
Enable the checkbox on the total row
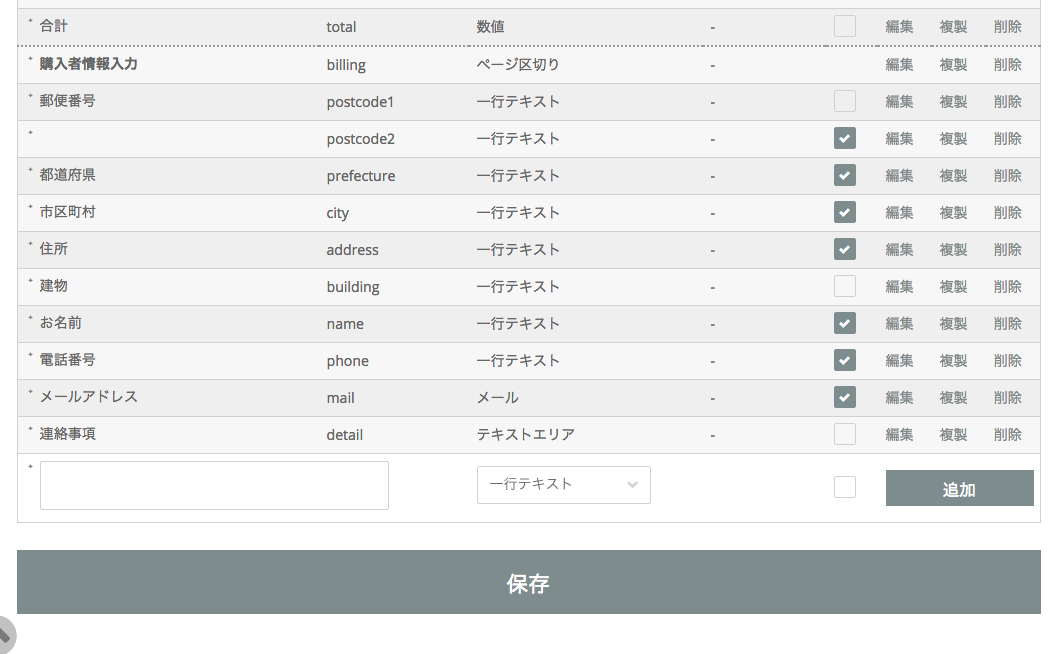(x=844, y=27)
